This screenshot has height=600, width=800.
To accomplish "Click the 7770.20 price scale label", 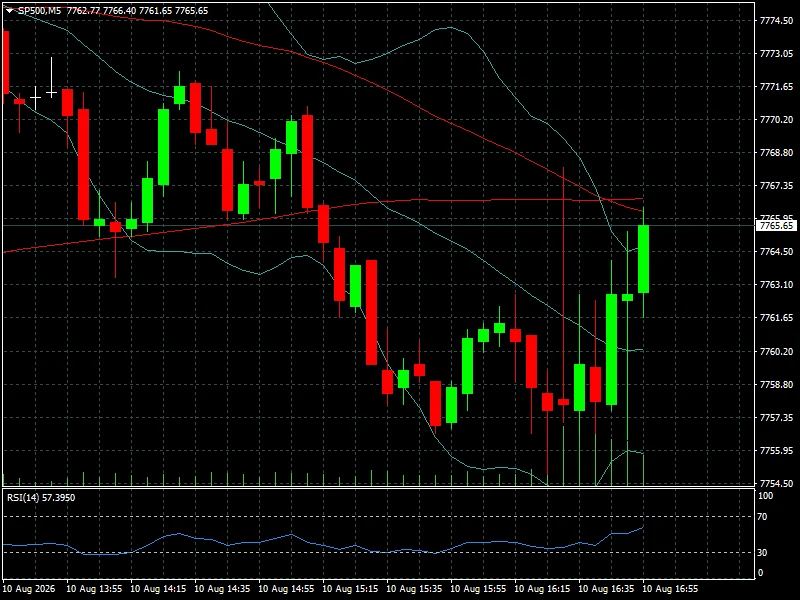I will (776, 119).
